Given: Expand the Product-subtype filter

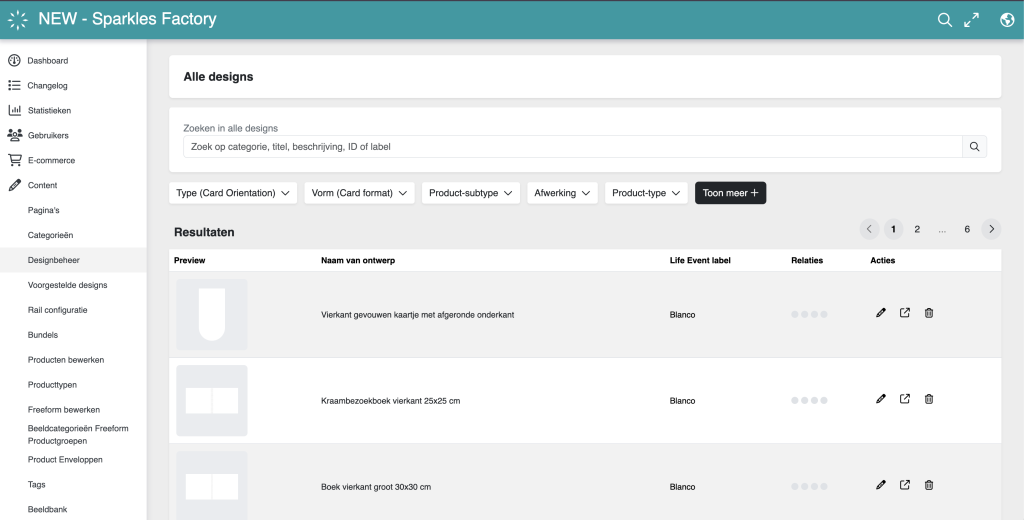Looking at the screenshot, I should [471, 193].
